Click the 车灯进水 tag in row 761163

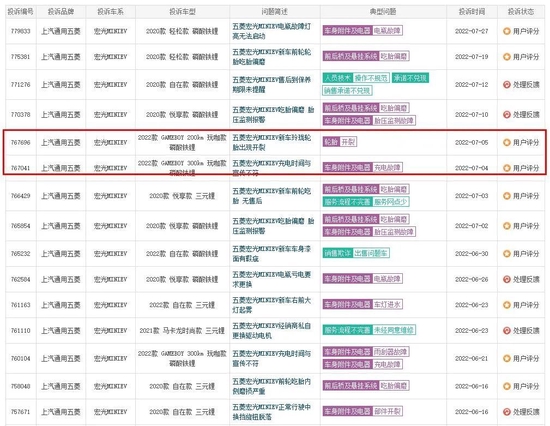pos(387,304)
